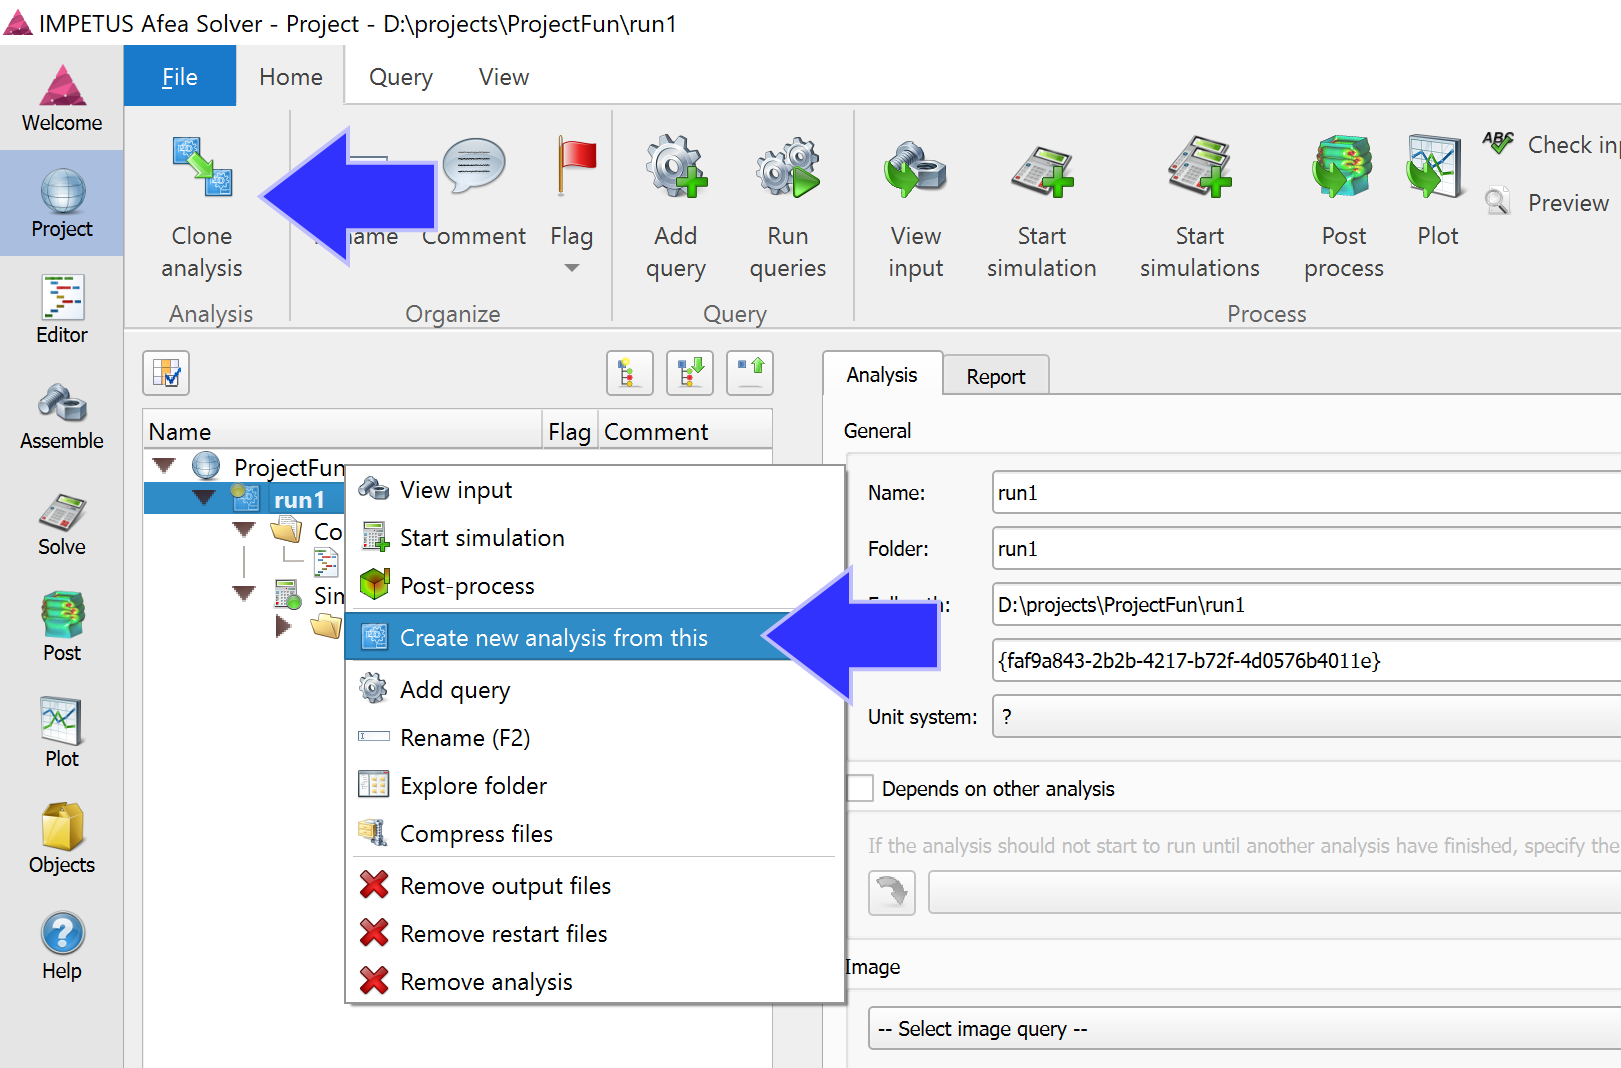The width and height of the screenshot is (1621, 1068).
Task: Click the GUID identifier field
Action: 1306,661
